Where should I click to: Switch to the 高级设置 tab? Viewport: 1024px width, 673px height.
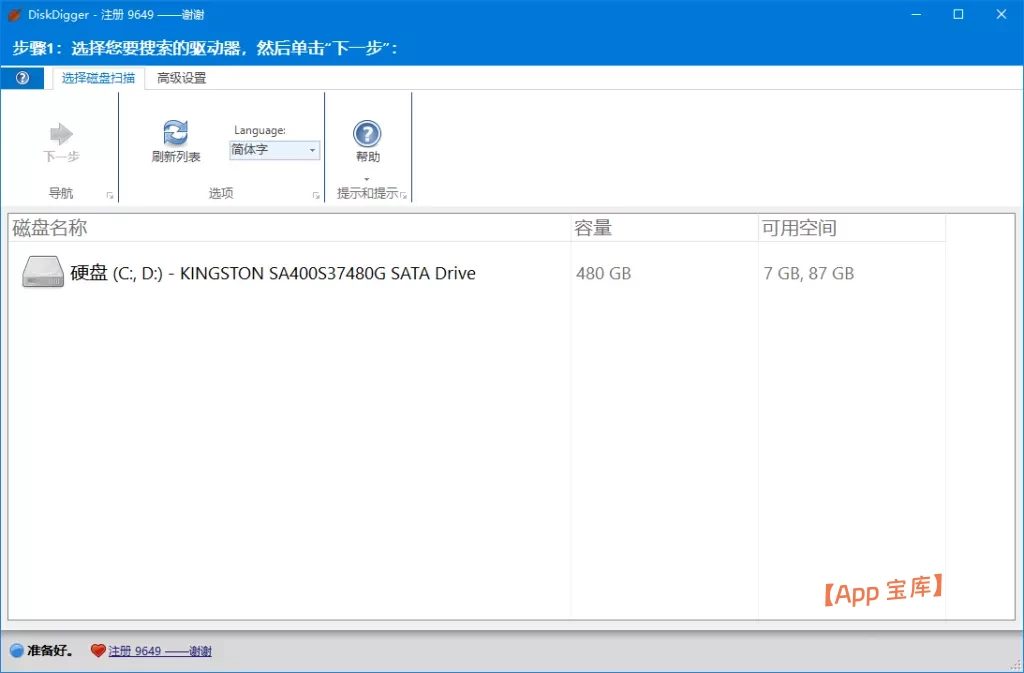(182, 78)
